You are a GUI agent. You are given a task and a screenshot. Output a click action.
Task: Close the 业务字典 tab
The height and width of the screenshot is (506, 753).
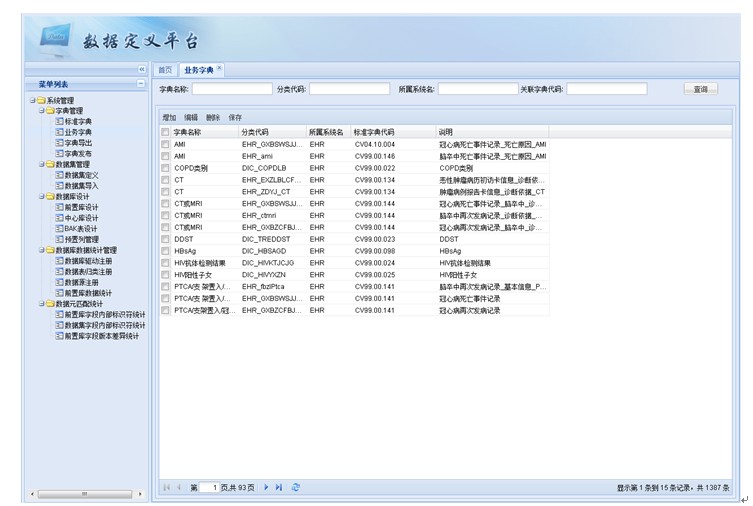click(220, 67)
